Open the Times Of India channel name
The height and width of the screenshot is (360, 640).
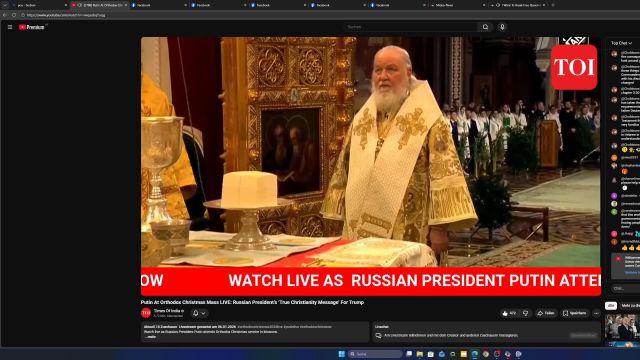point(168,311)
